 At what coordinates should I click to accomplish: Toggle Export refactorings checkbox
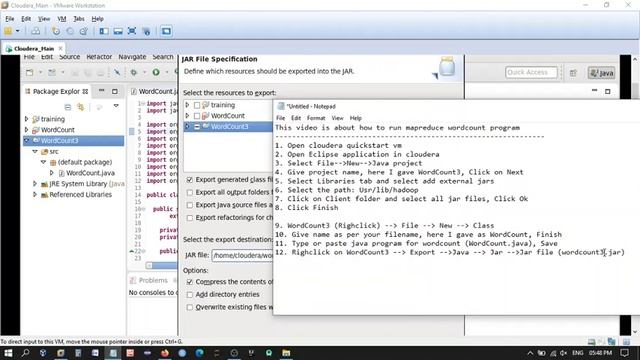point(189,218)
